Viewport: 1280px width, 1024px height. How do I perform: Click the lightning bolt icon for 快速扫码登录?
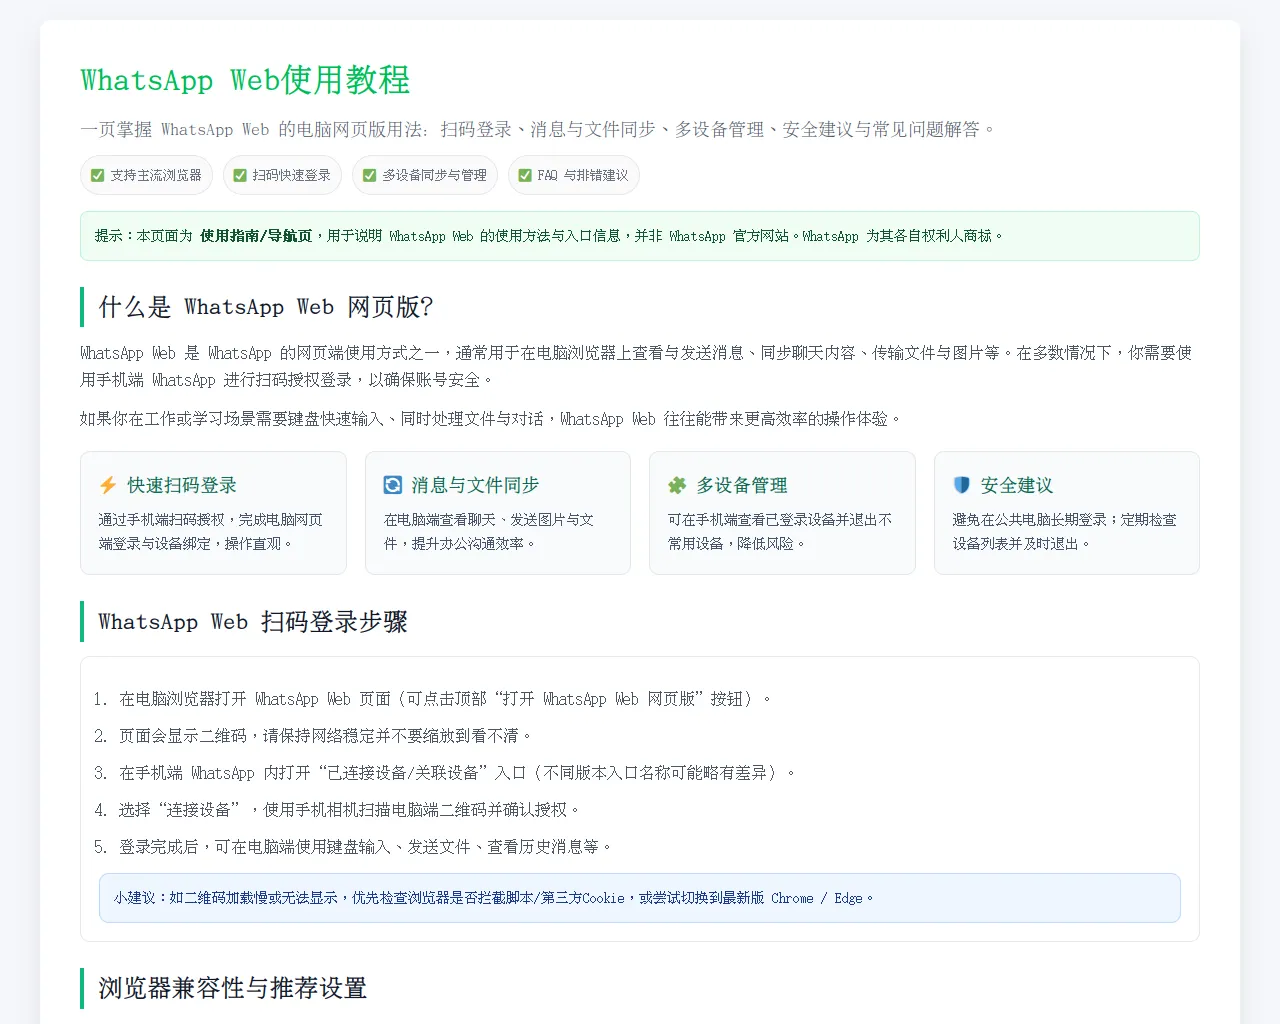108,485
